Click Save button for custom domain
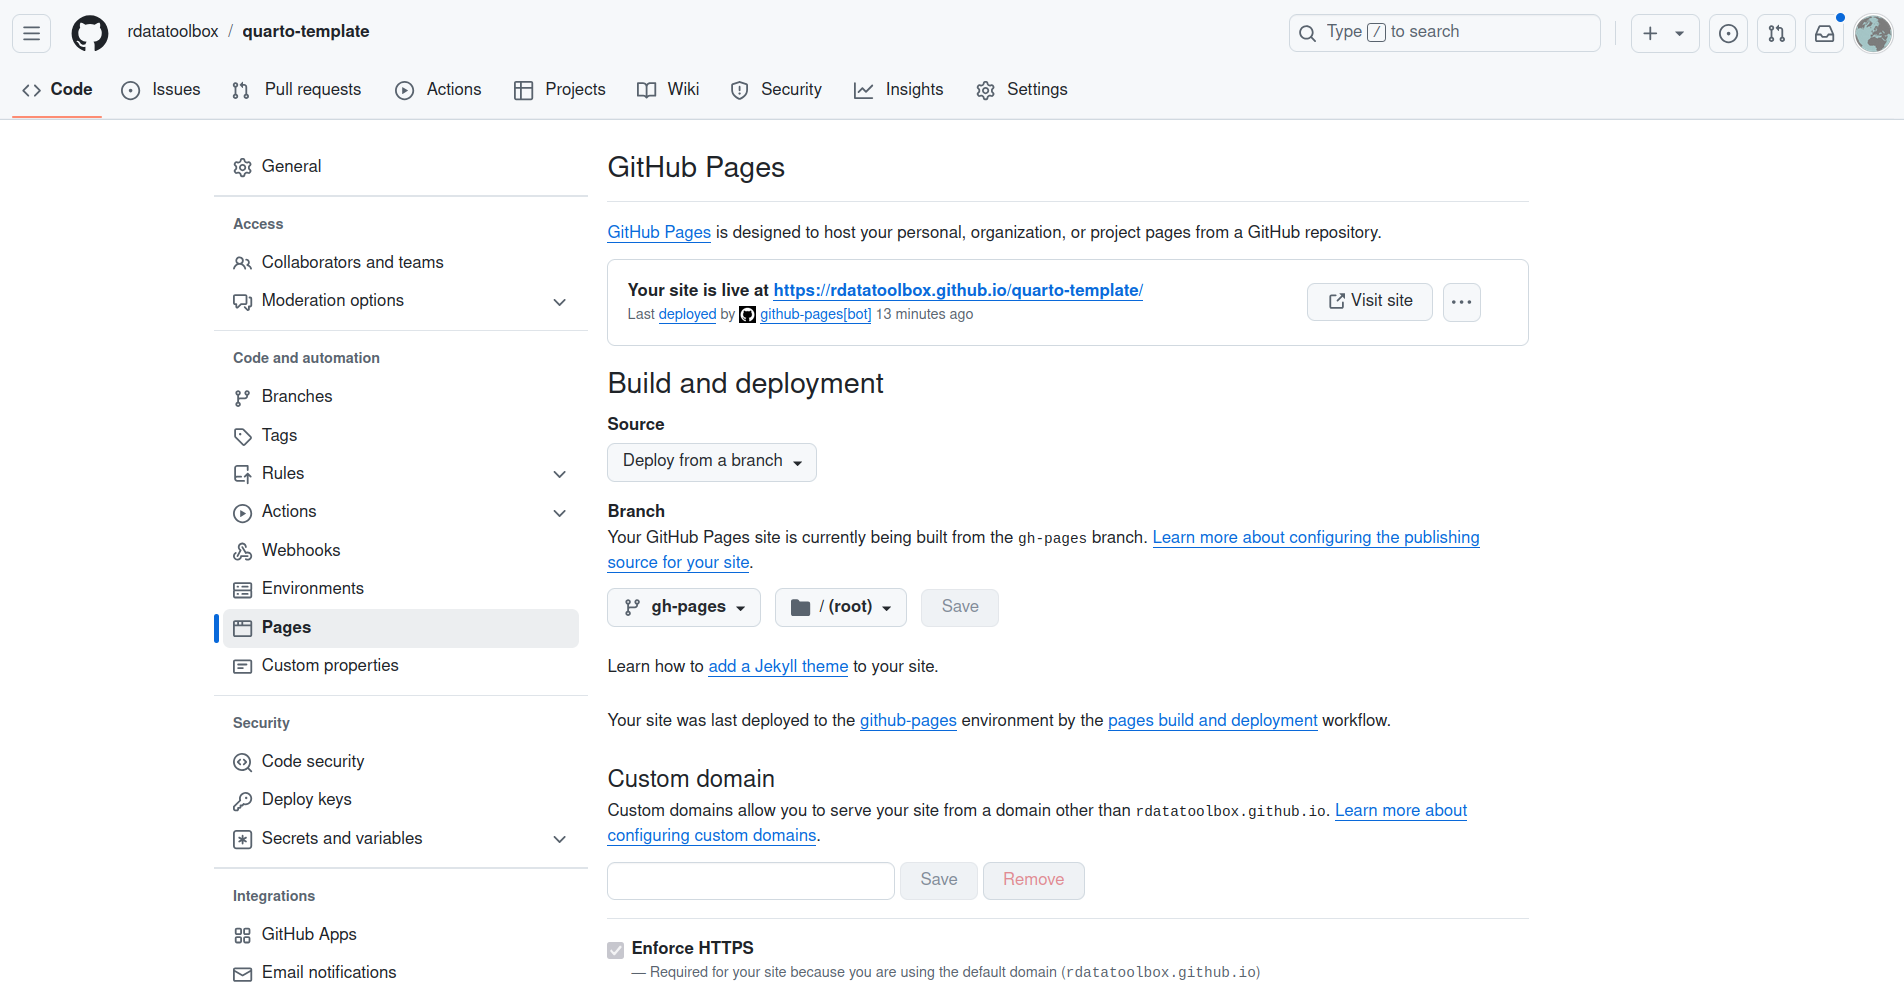1904x1002 pixels. click(x=939, y=880)
